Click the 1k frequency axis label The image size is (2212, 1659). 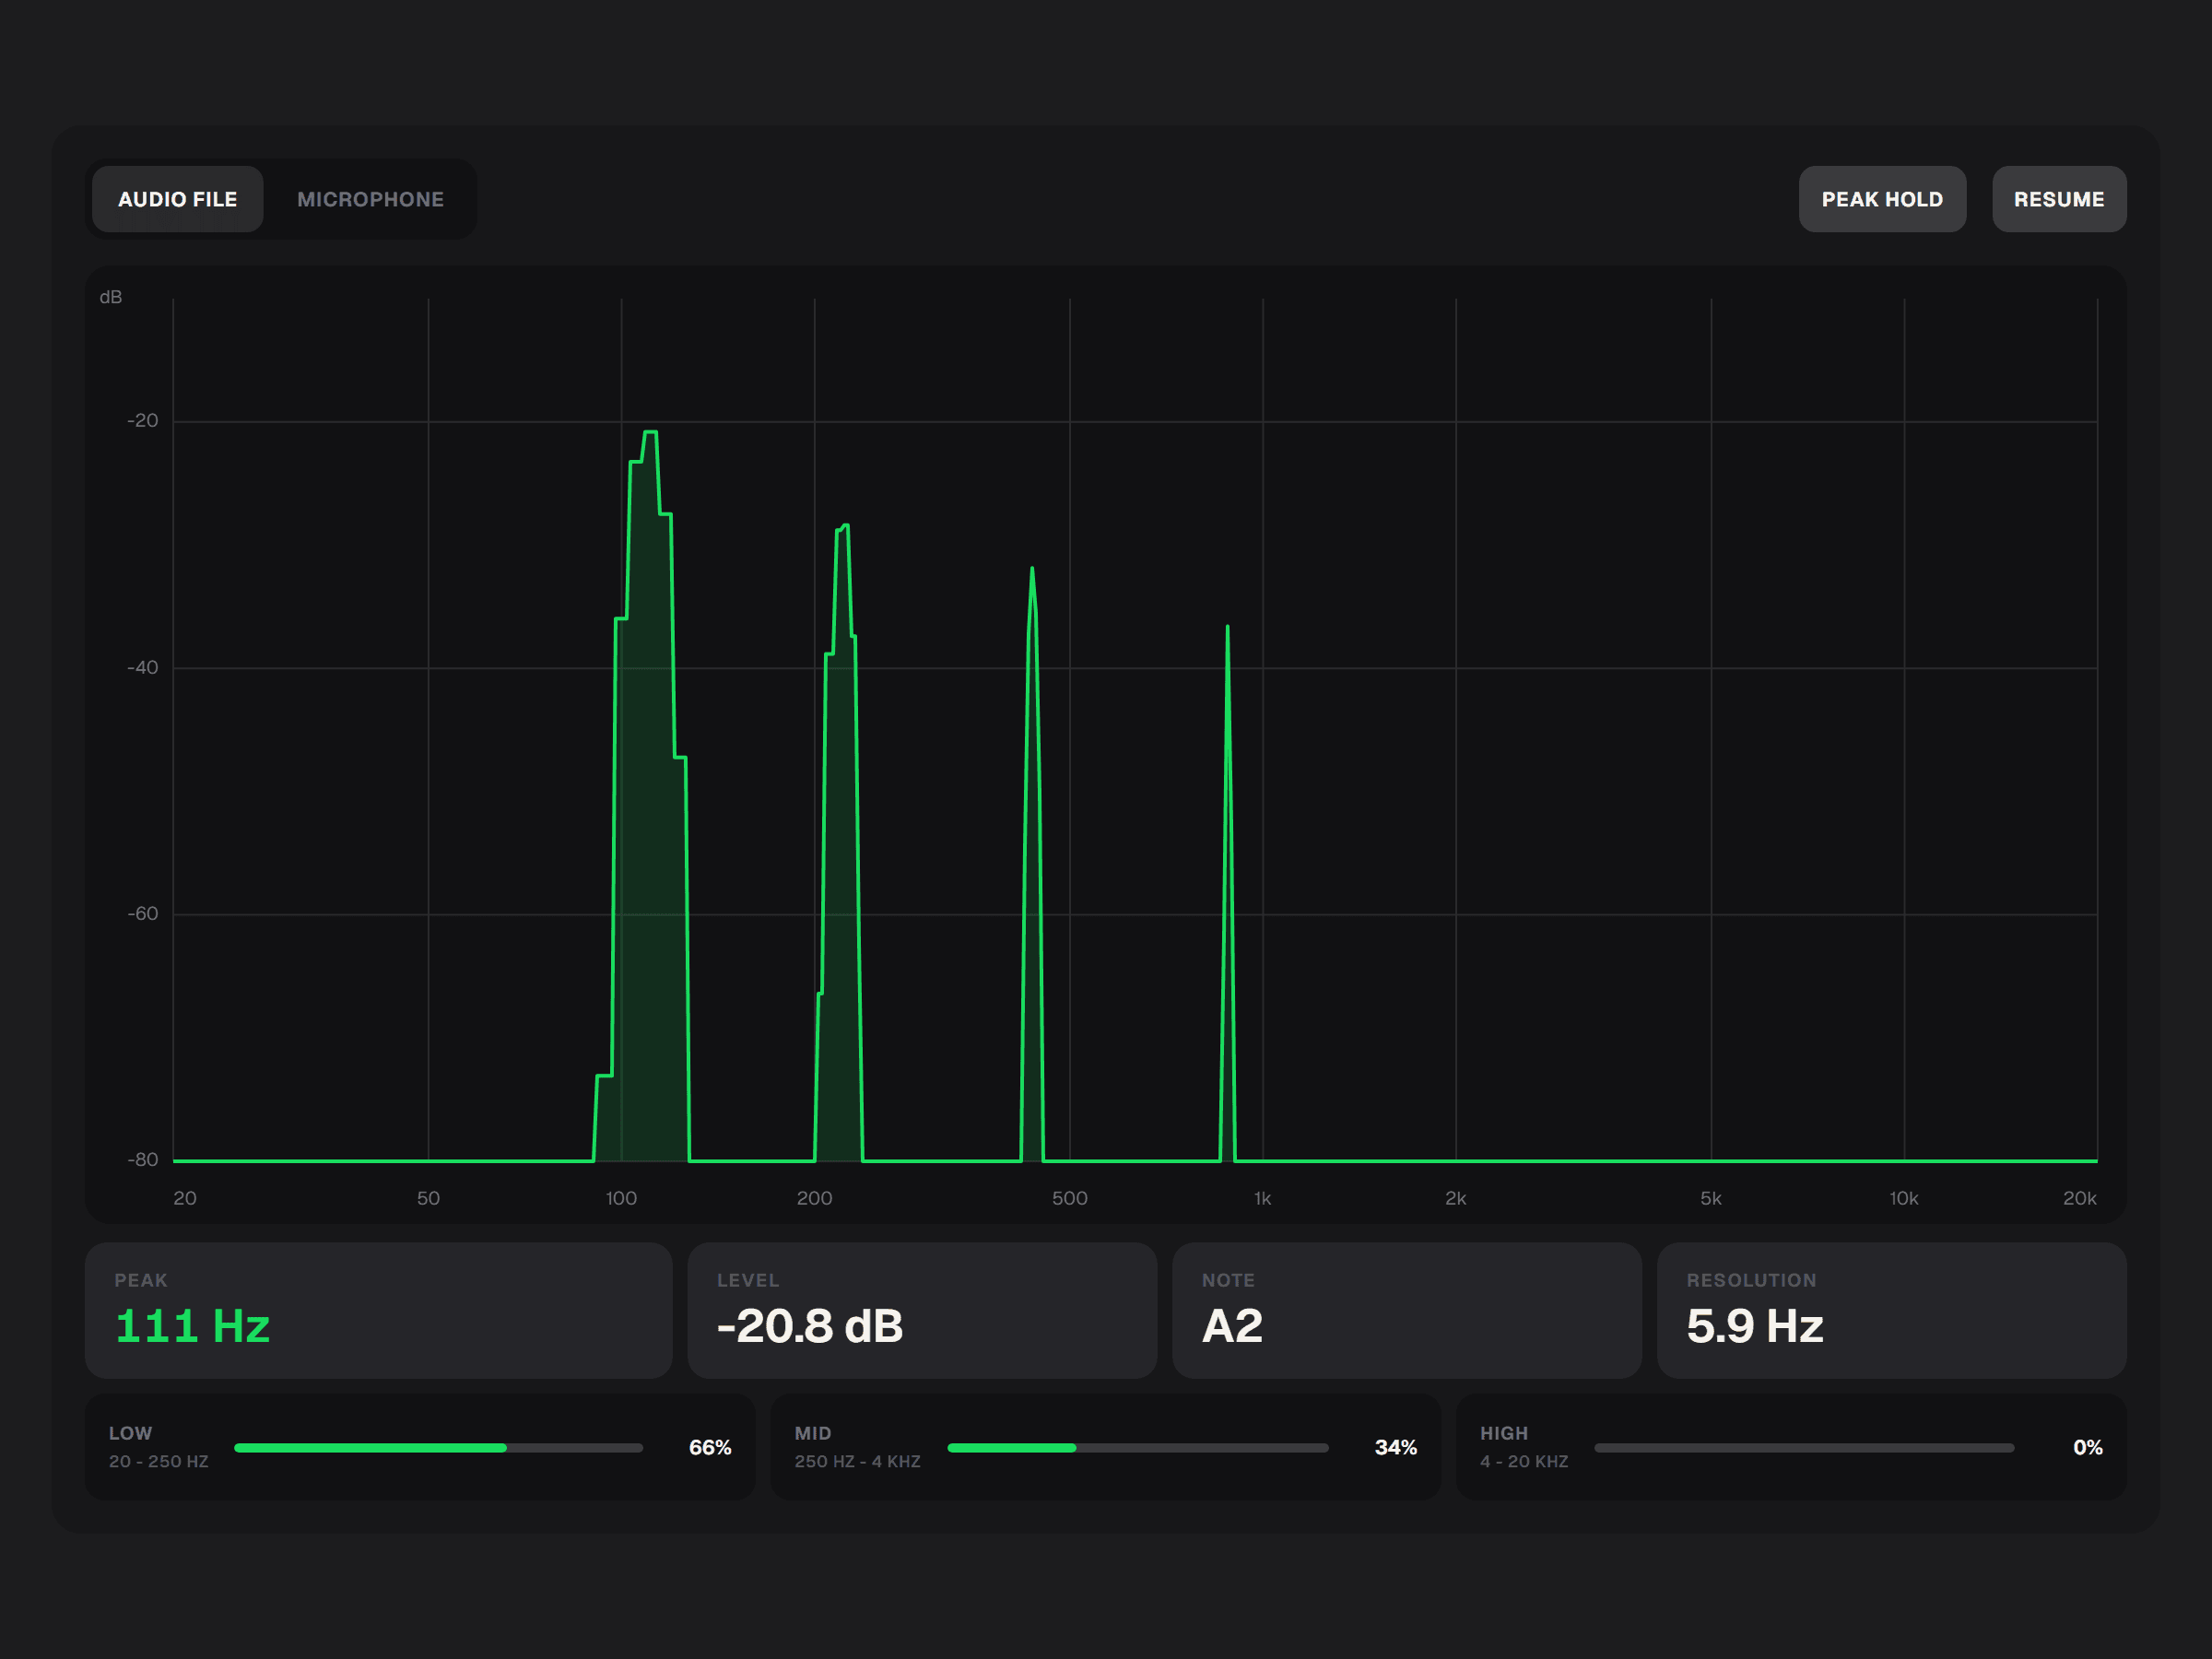click(1262, 1198)
